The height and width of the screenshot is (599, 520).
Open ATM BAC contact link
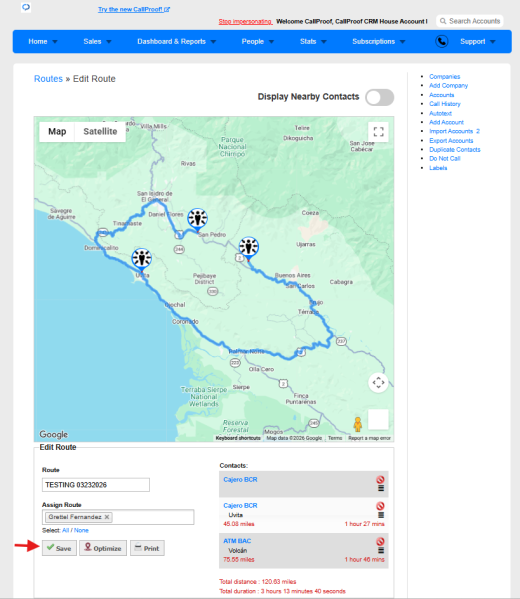pyautogui.click(x=237, y=541)
